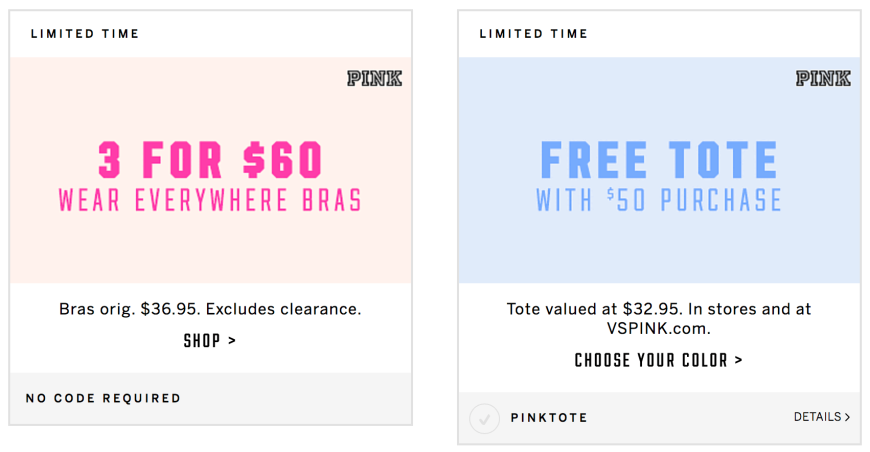
Task: Toggle the PINKTOTE checkmark circle
Action: [x=484, y=418]
